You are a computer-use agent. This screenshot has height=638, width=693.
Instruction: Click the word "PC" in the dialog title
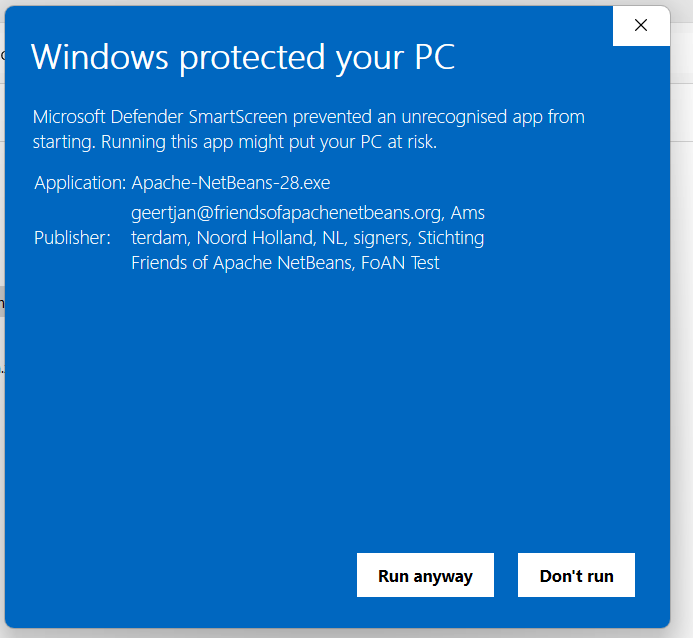434,57
